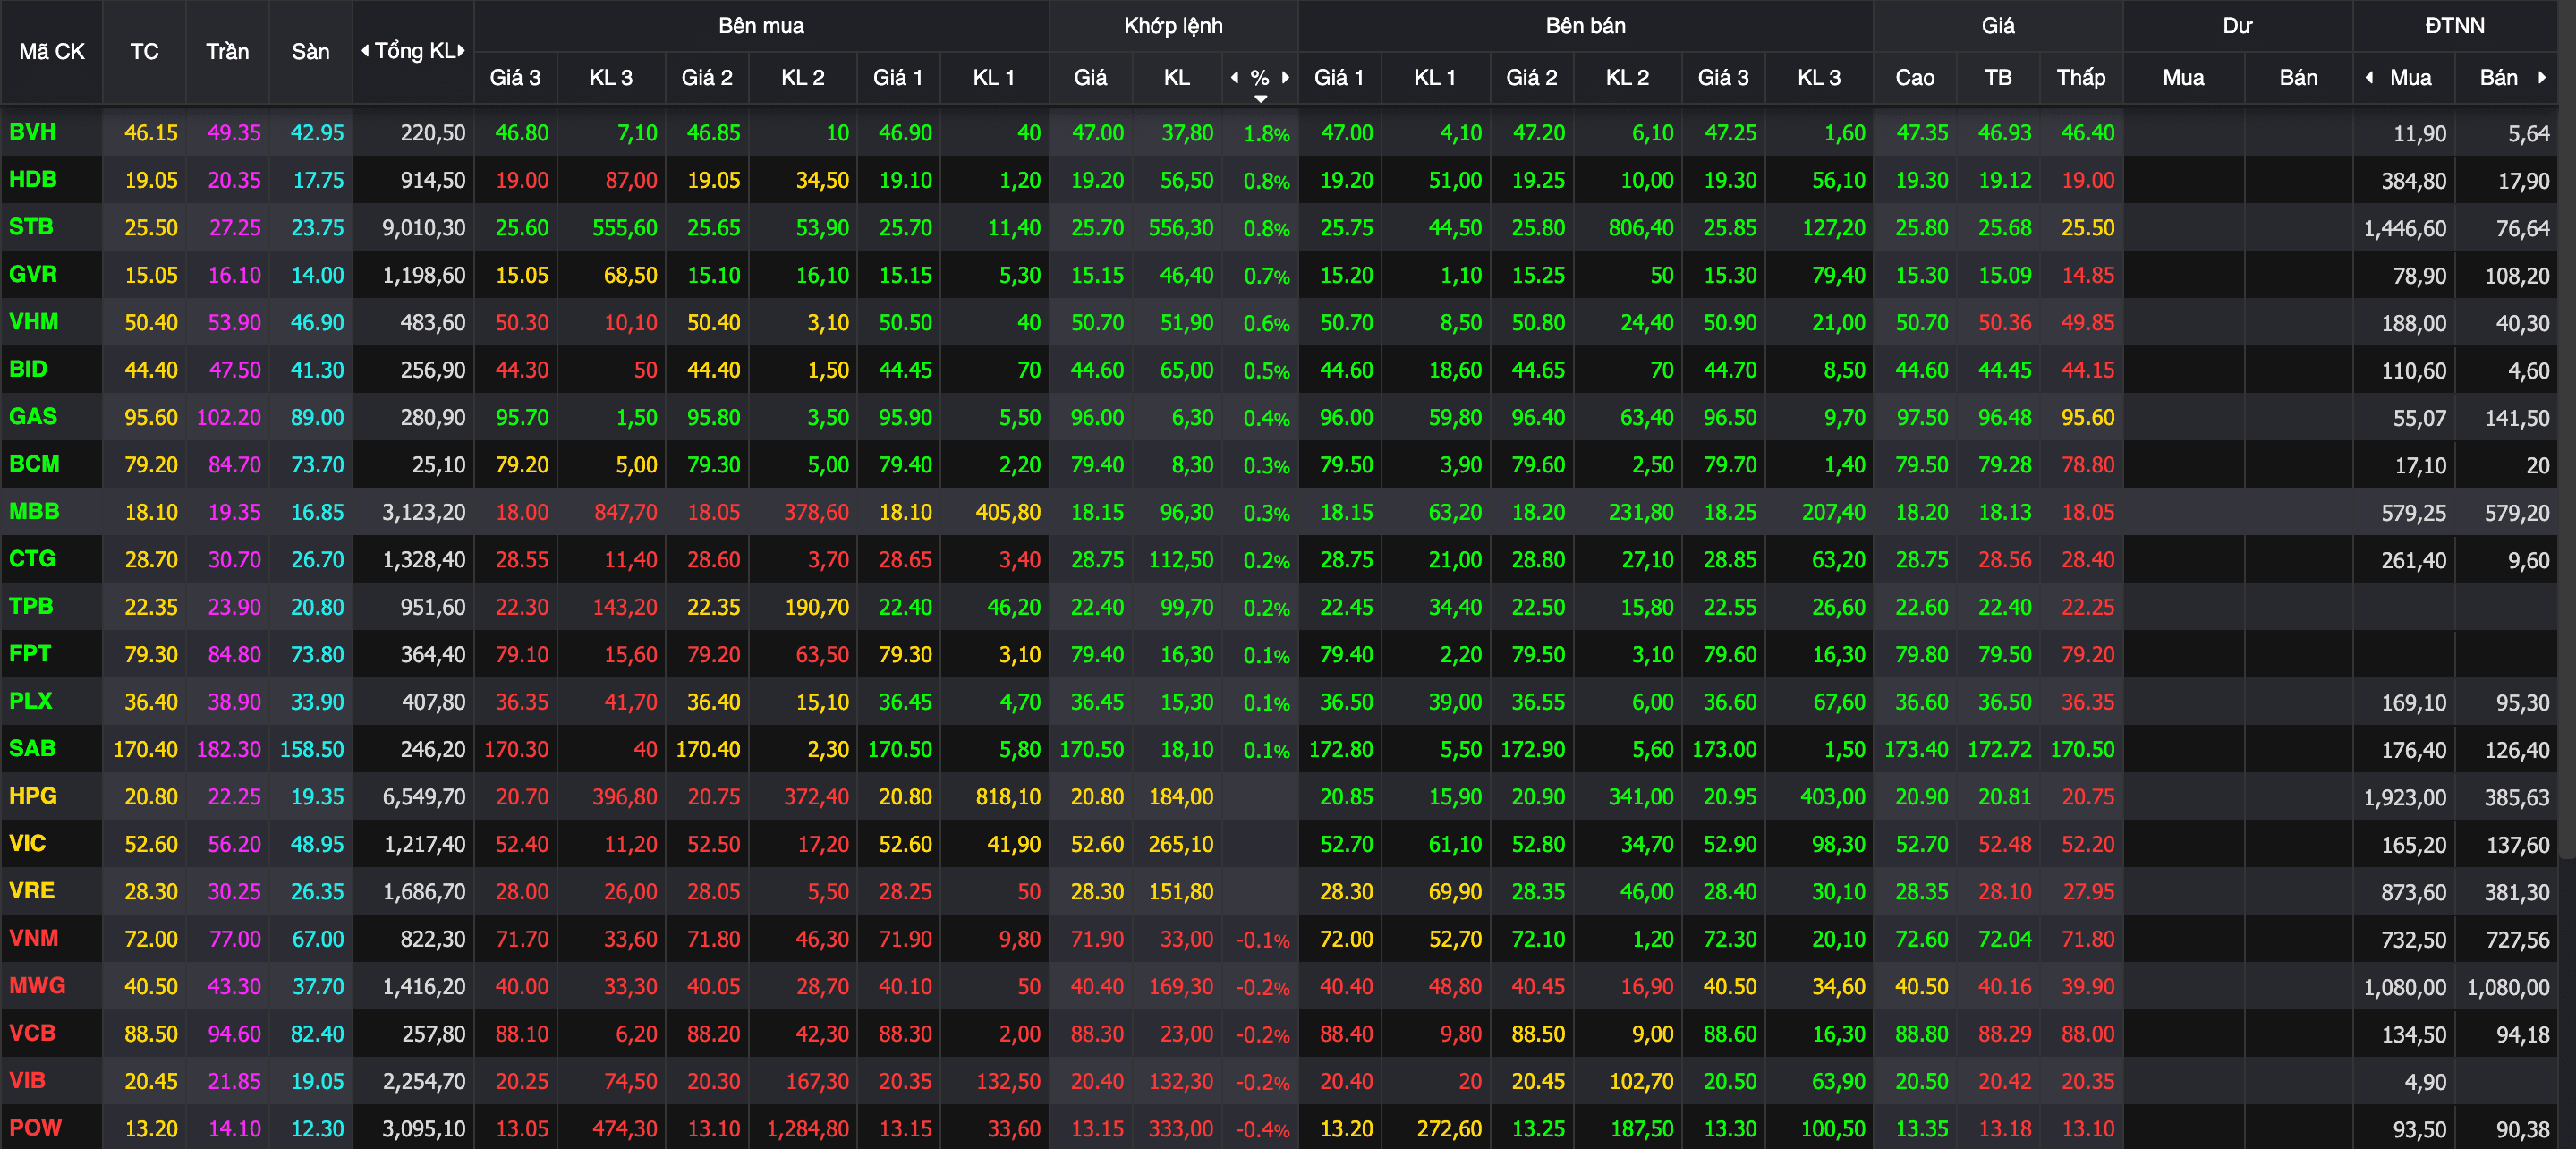Open BID stock symbol
This screenshot has height=1149, width=2576.
(28, 369)
